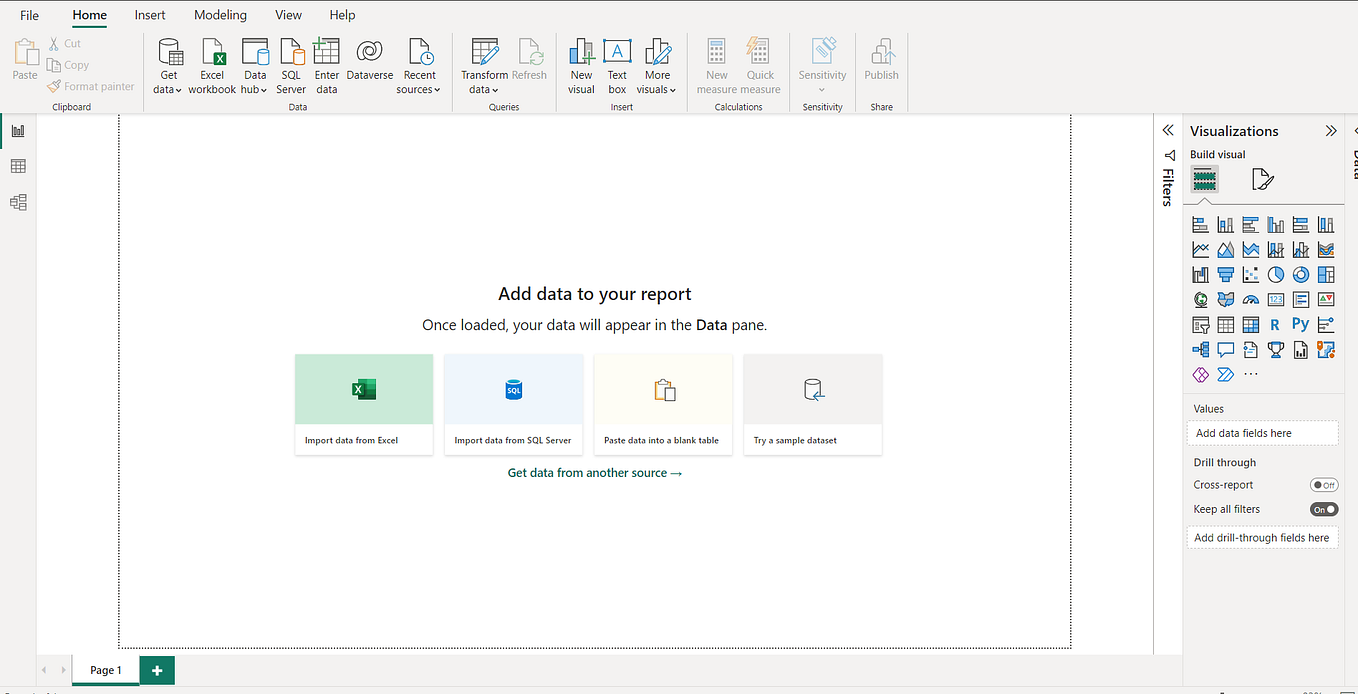Turn off Keep all filters
The width and height of the screenshot is (1358, 694).
point(1323,509)
